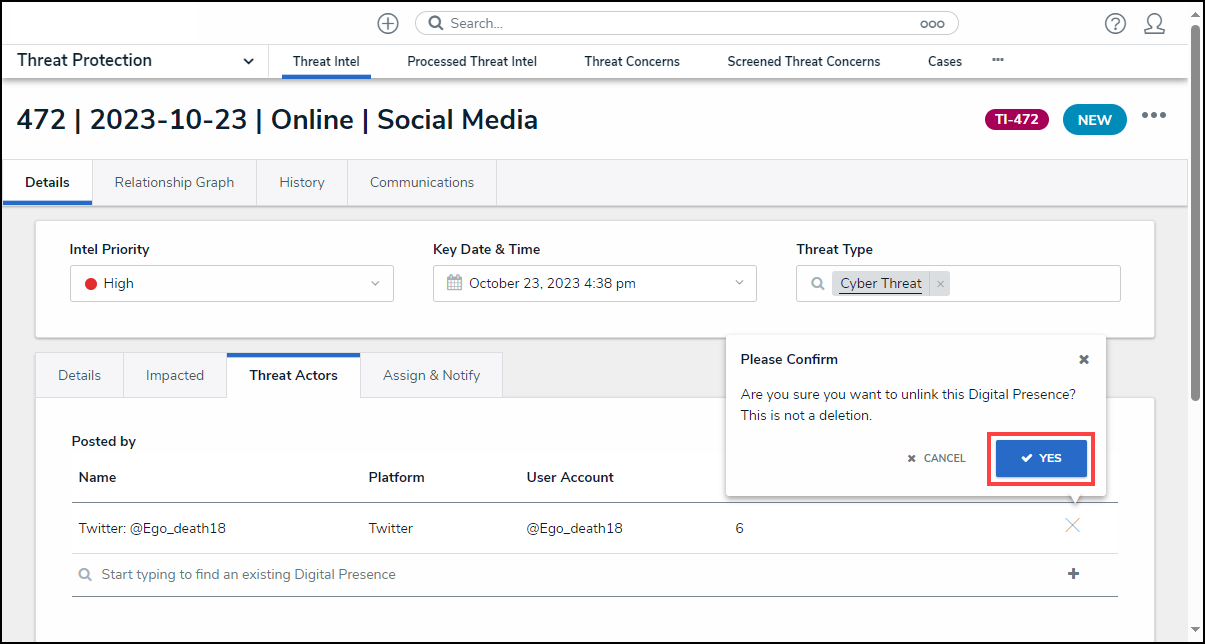This screenshot has width=1205, height=644.
Task: Confirm unlink by clicking Yes
Action: point(1041,458)
